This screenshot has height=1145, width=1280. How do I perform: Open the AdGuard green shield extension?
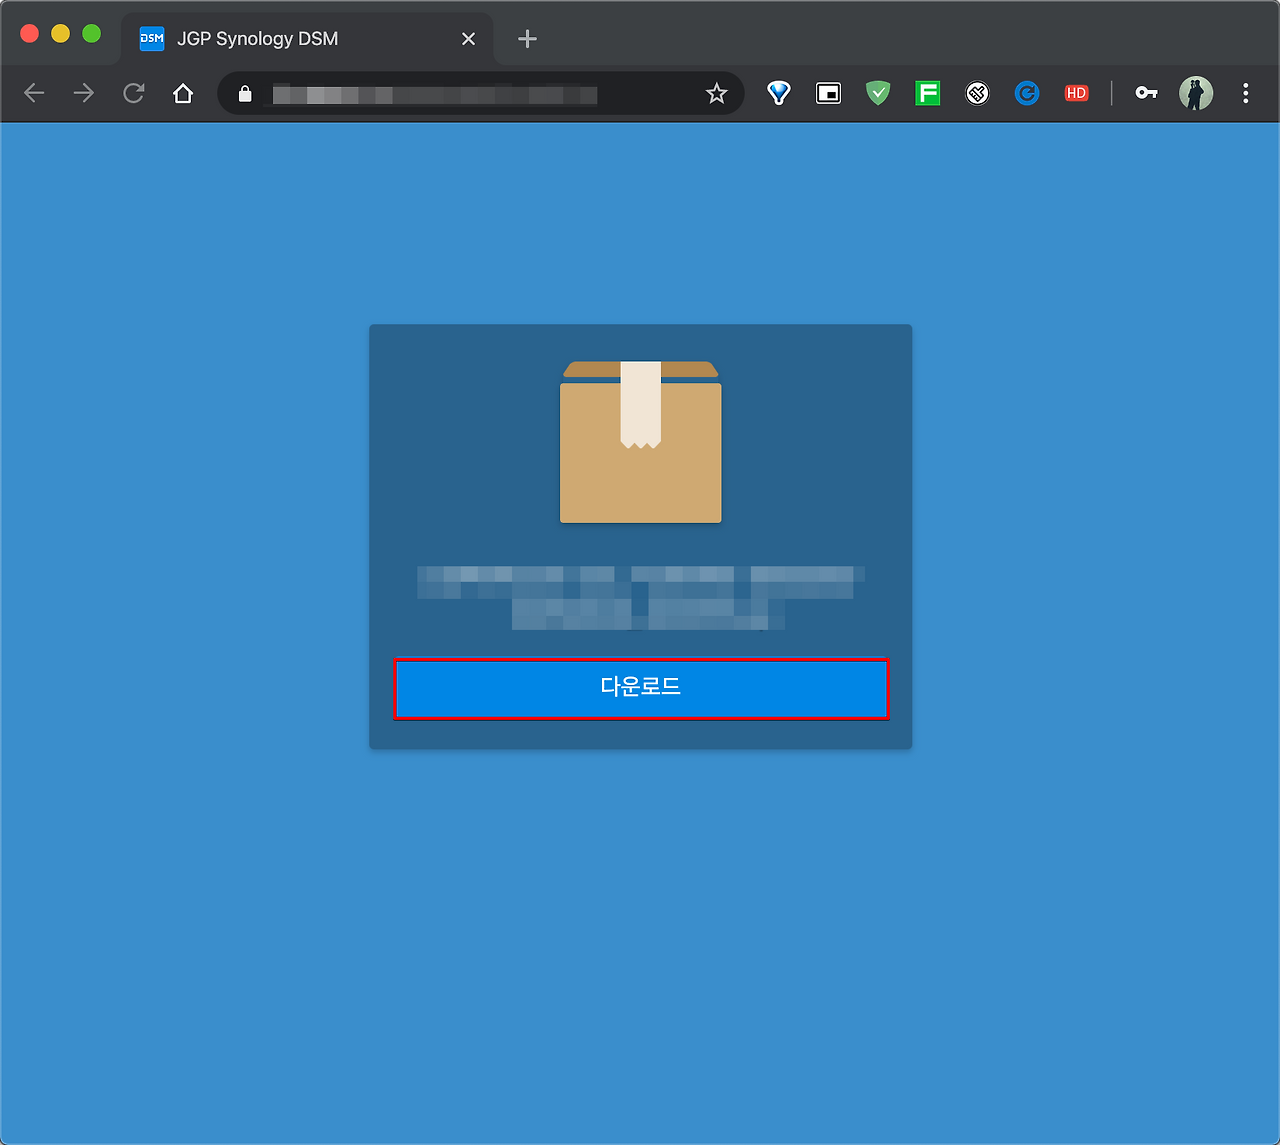tap(878, 93)
